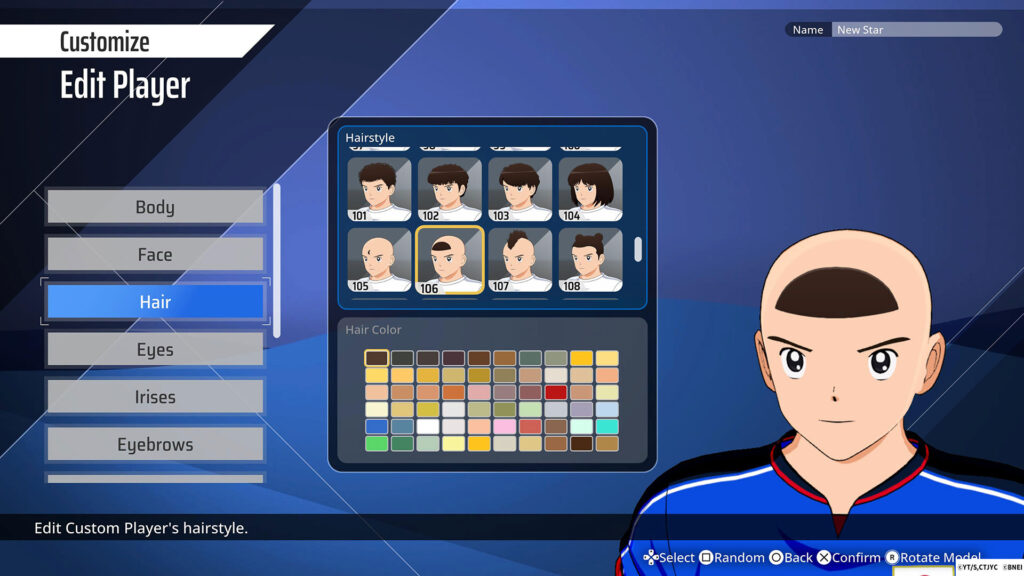Choose hairstyle 102 thumbnail
Image resolution: width=1024 pixels, height=576 pixels.
pos(450,189)
